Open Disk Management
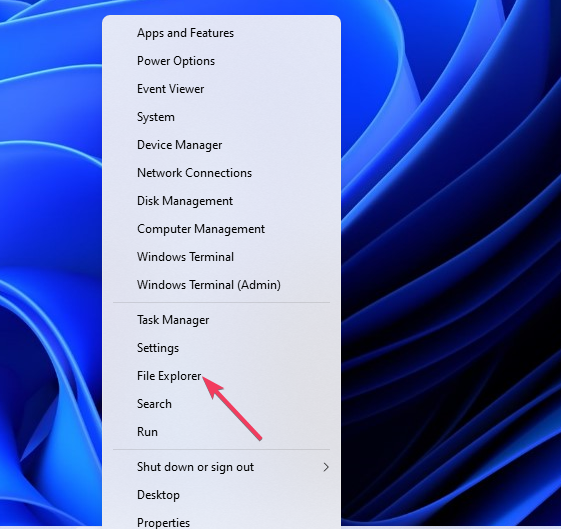Viewport: 561px width, 529px height. pyautogui.click(x=185, y=201)
